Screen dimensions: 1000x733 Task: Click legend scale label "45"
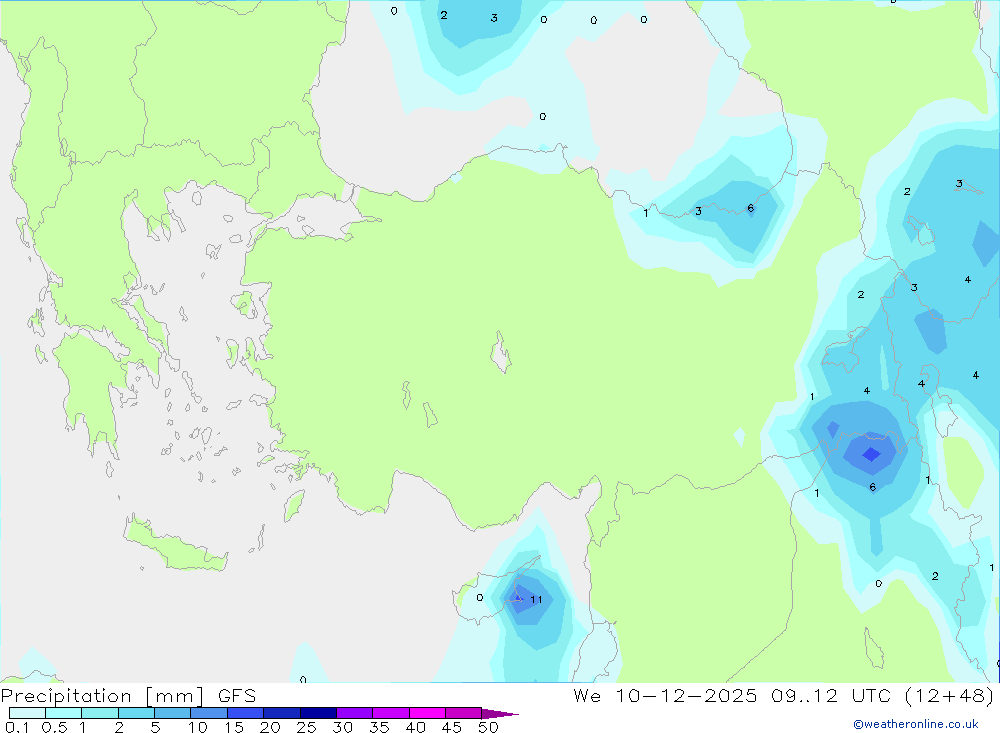[x=452, y=727]
